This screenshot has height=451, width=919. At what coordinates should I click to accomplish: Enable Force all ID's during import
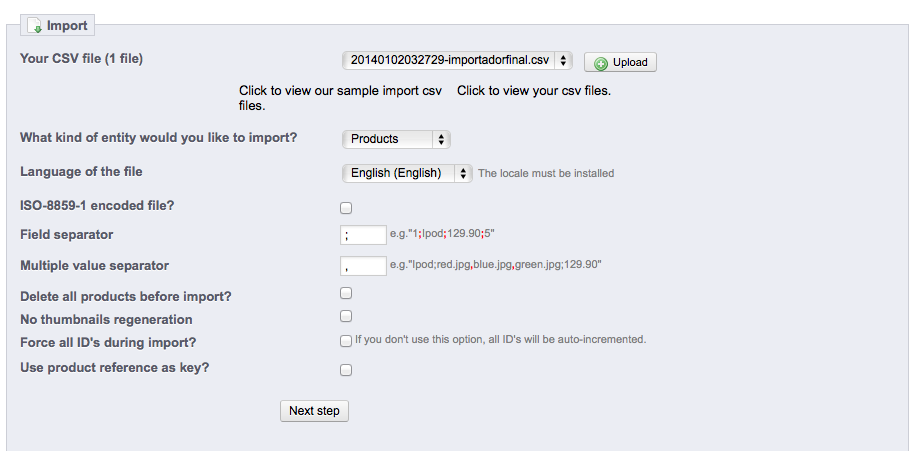[x=346, y=341]
